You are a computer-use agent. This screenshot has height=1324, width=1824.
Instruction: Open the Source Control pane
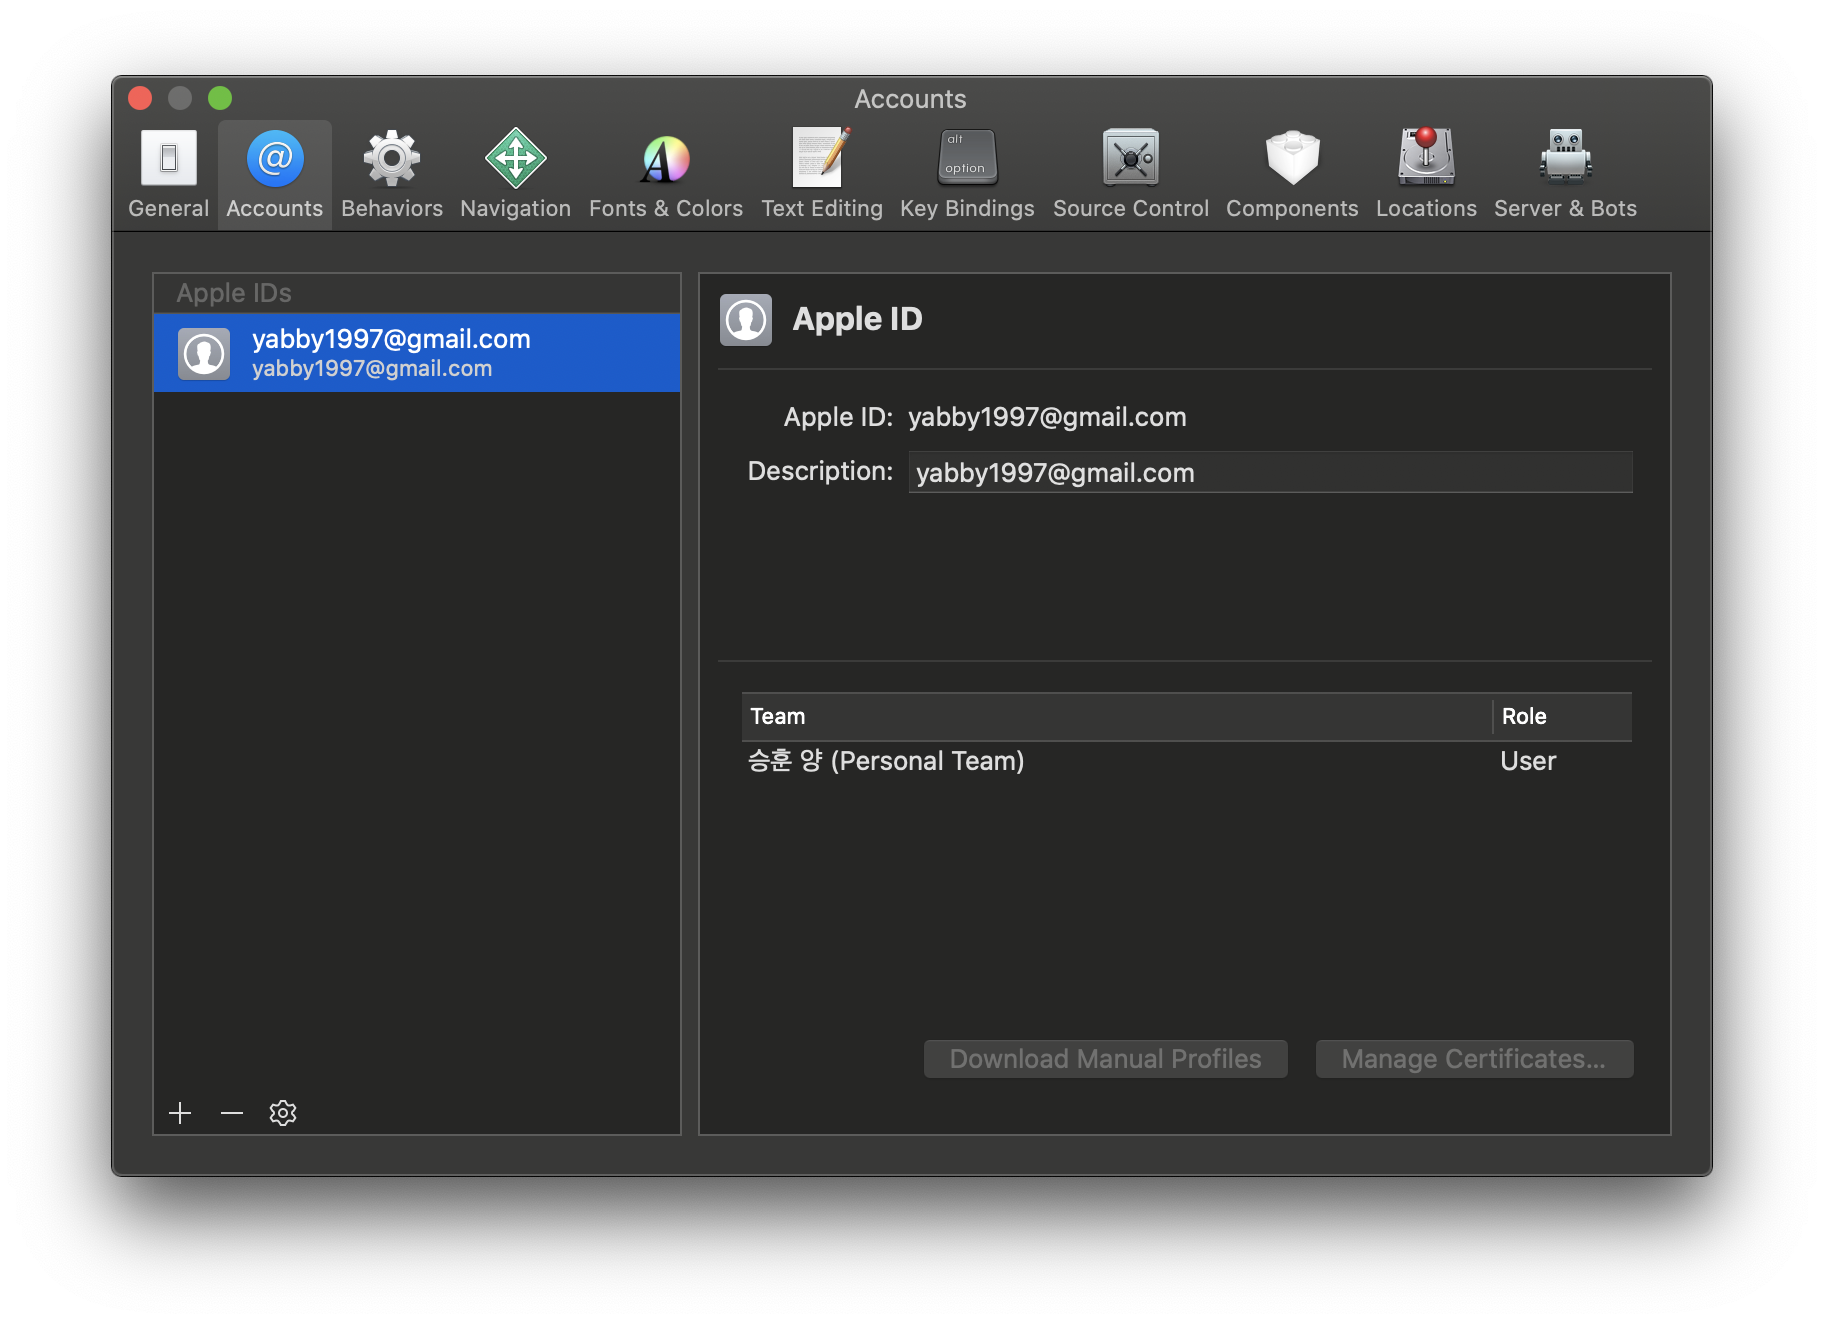point(1130,173)
